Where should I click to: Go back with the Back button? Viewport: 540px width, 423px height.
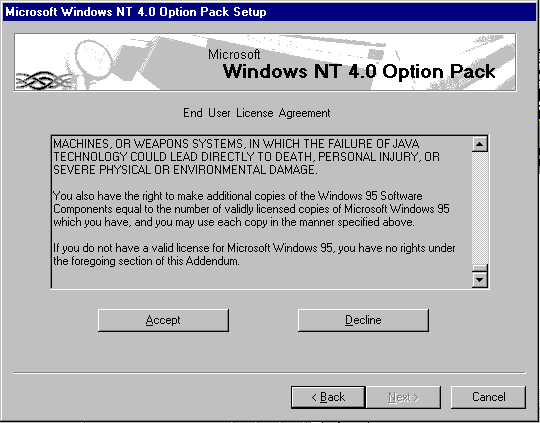pos(328,397)
